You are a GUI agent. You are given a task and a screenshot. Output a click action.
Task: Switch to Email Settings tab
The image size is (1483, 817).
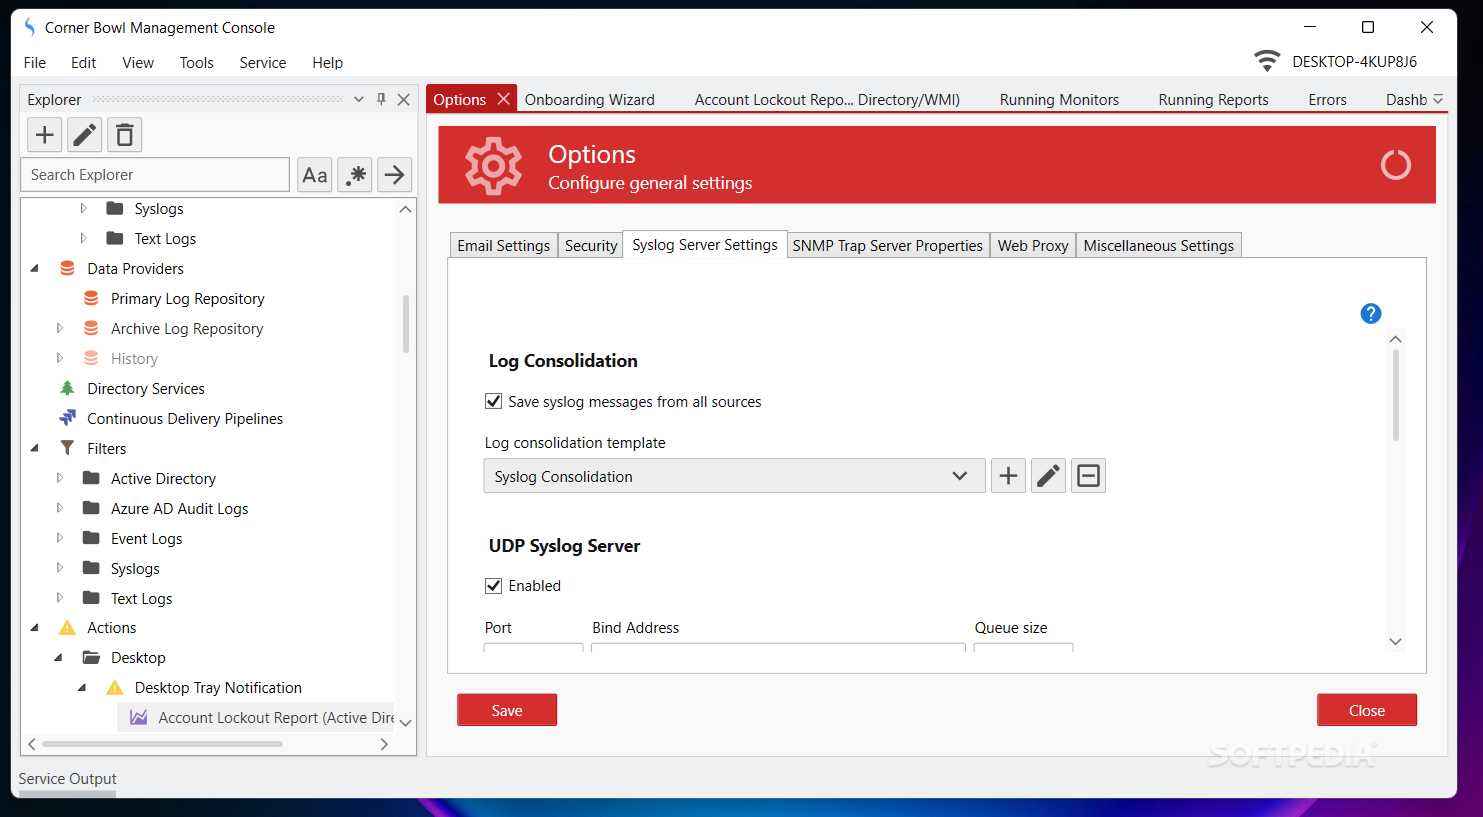click(504, 245)
